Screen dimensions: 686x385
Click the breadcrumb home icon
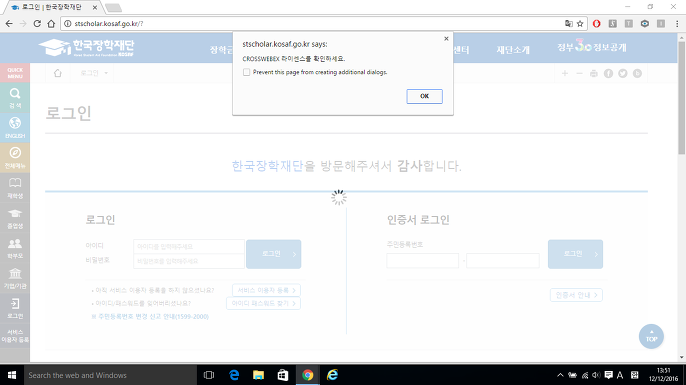coord(58,73)
